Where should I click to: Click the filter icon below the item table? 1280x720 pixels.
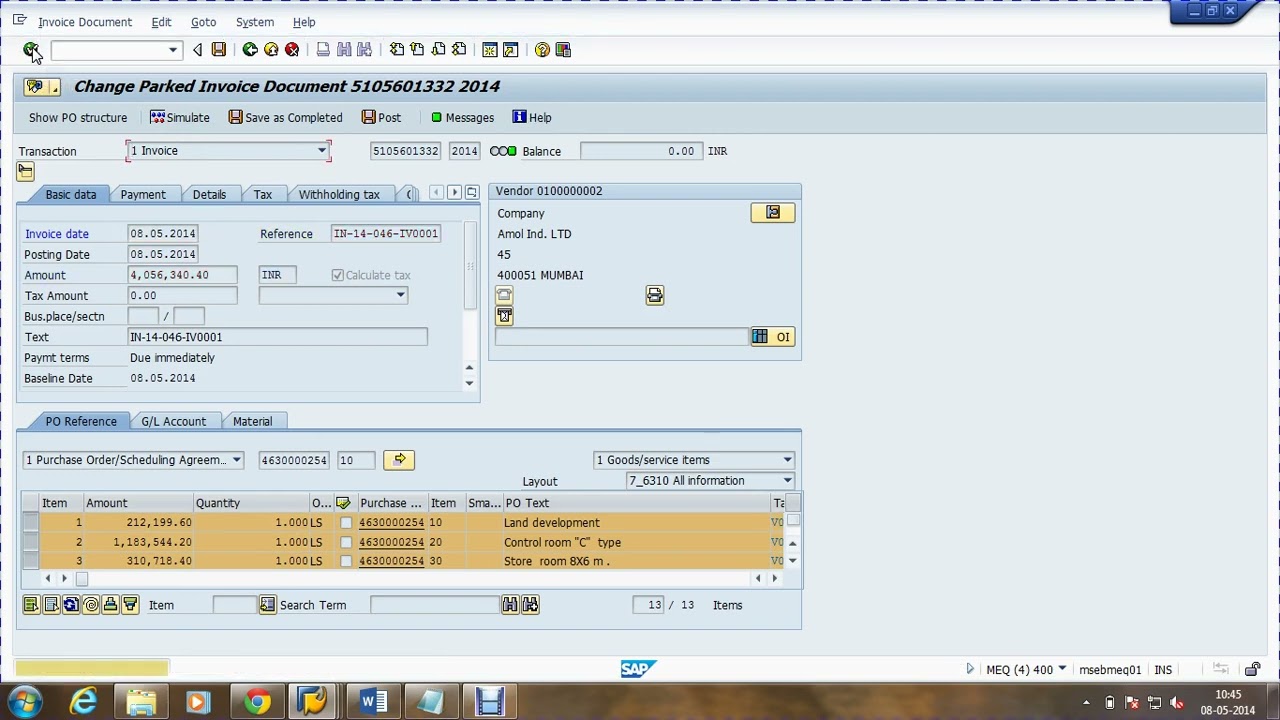(130, 605)
